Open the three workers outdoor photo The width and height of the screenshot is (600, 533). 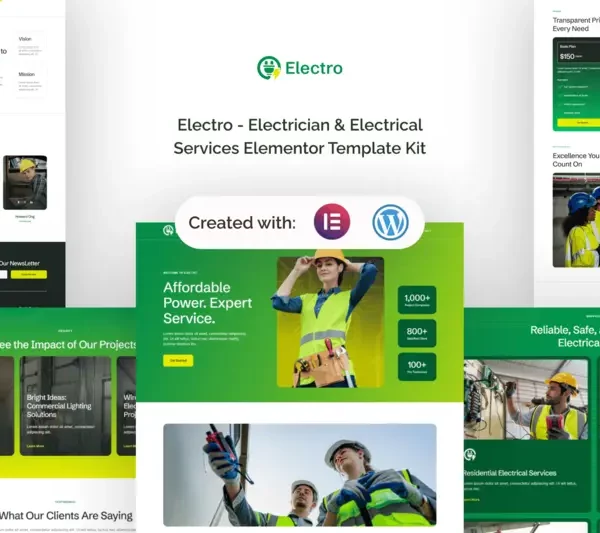pos(300,475)
